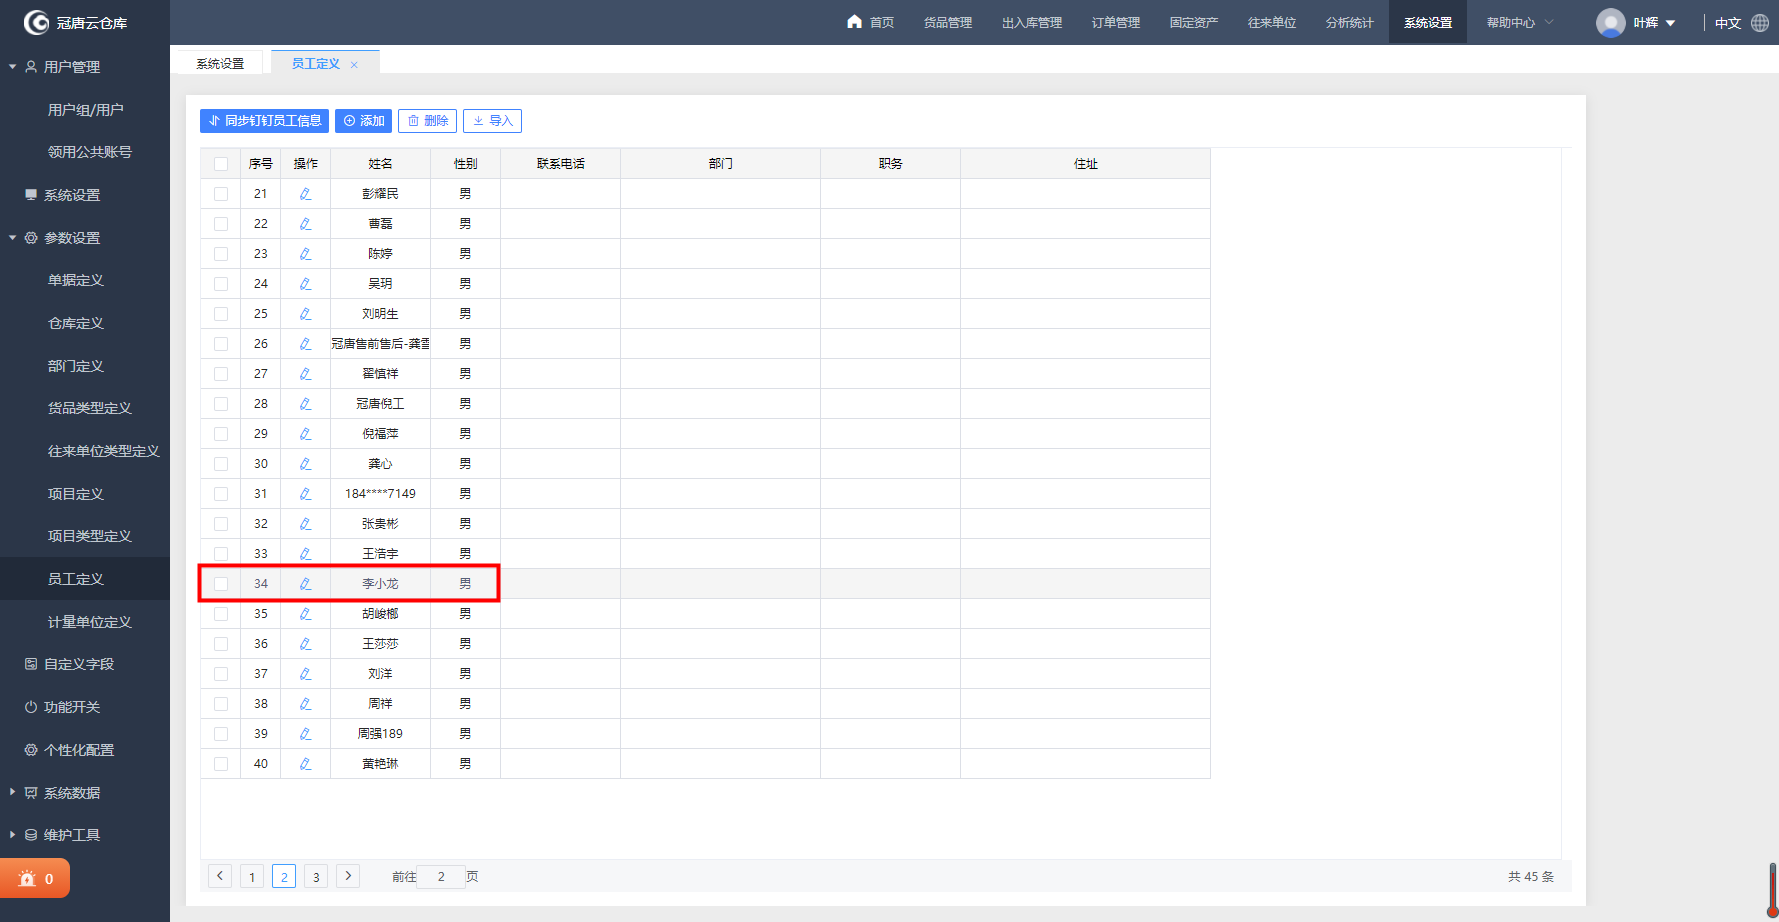The width and height of the screenshot is (1779, 922).
Task: Click the name cell 黄艳琳
Action: (380, 764)
